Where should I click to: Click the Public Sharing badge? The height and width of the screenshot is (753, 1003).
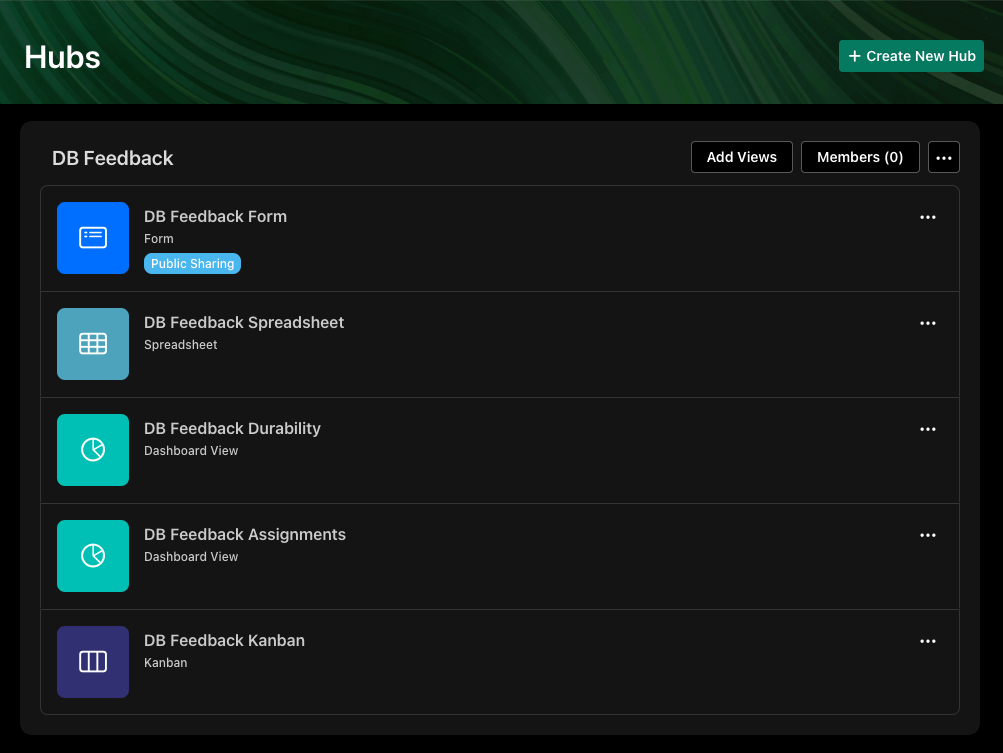coord(193,264)
